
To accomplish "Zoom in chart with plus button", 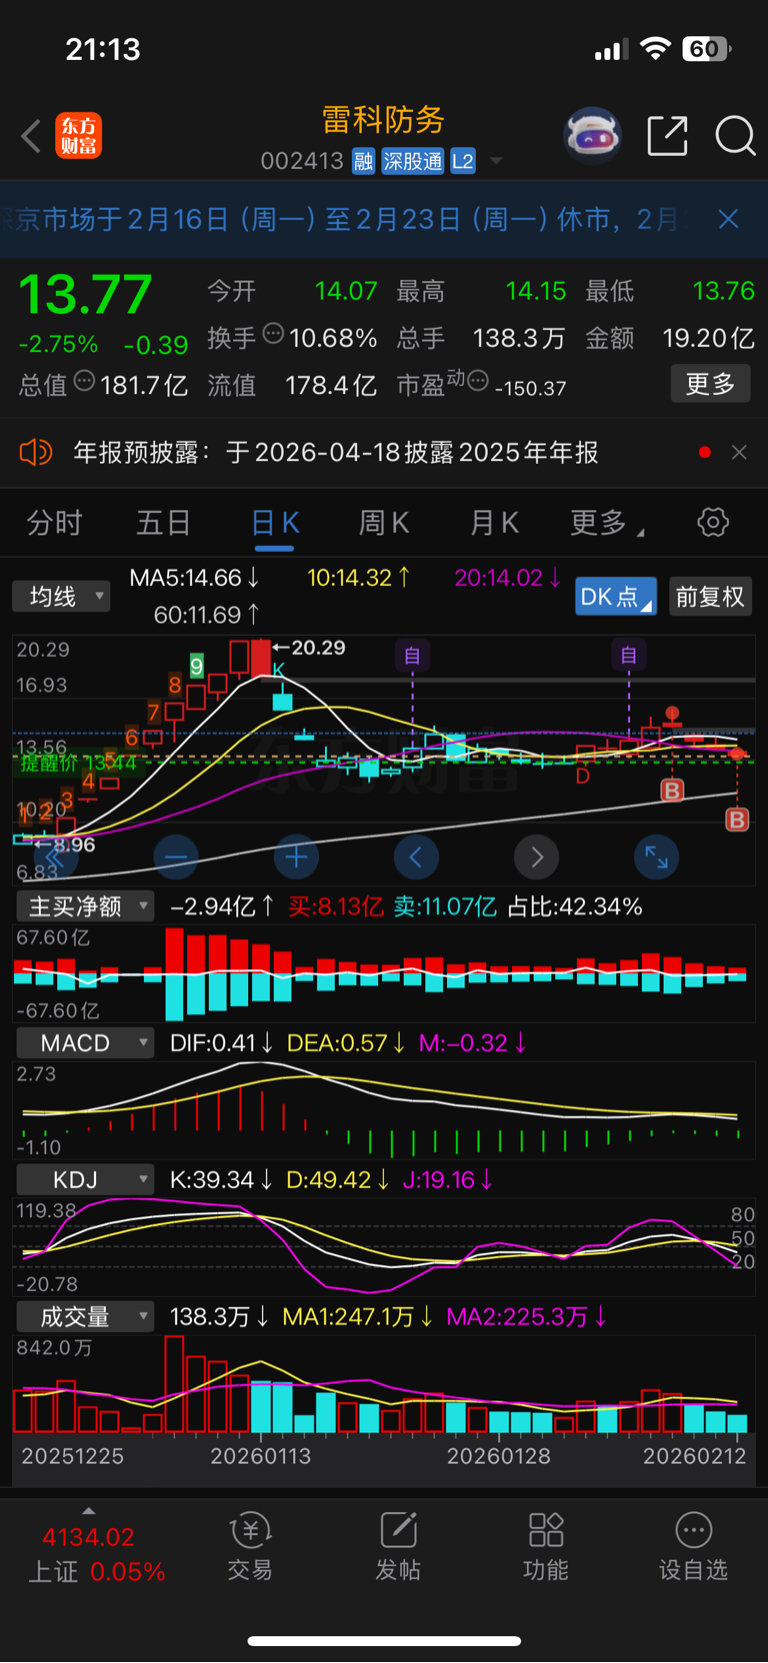I will [x=296, y=857].
